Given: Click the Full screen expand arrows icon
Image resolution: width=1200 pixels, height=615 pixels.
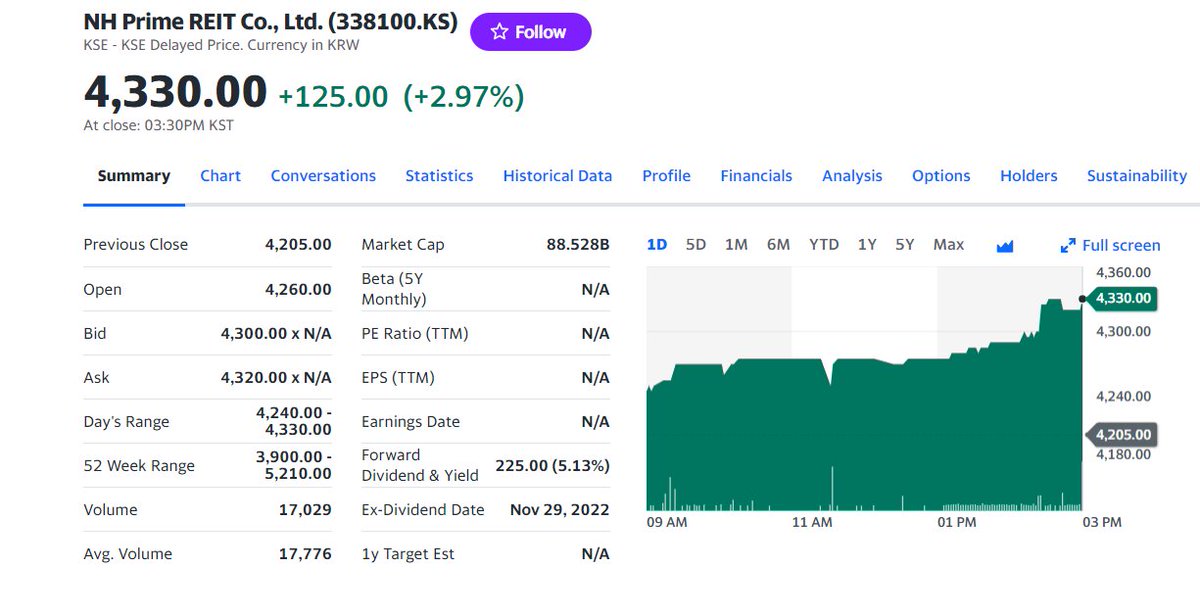Looking at the screenshot, I should (x=1068, y=246).
